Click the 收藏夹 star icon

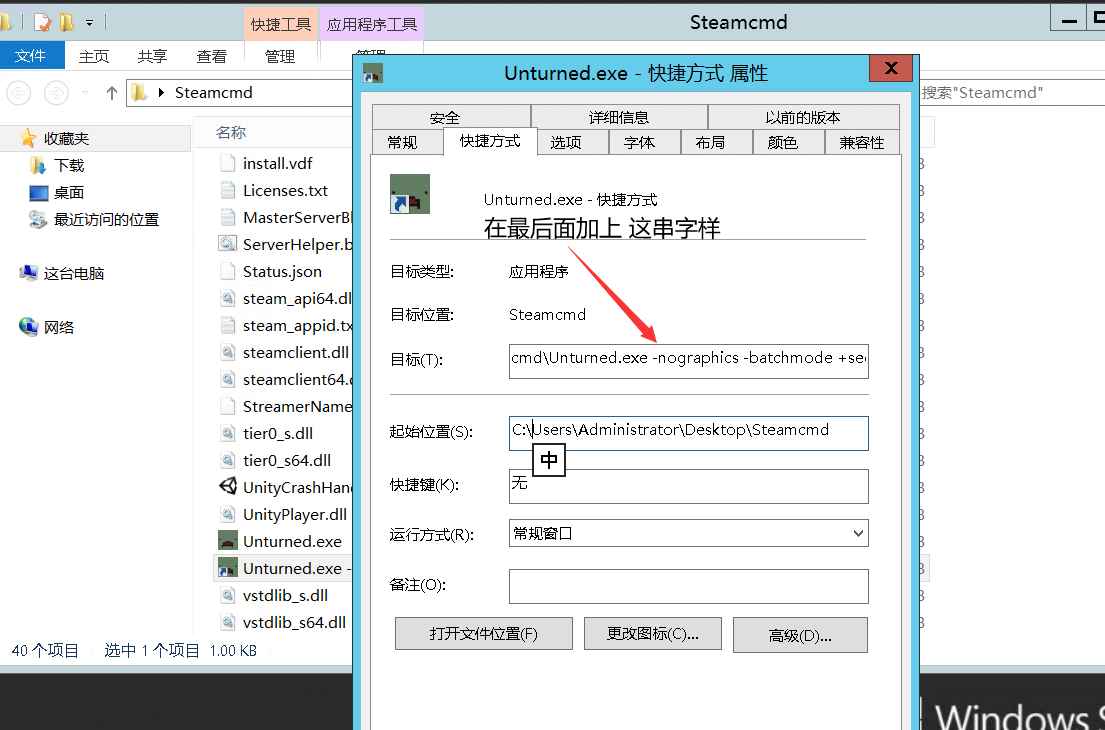(29, 138)
